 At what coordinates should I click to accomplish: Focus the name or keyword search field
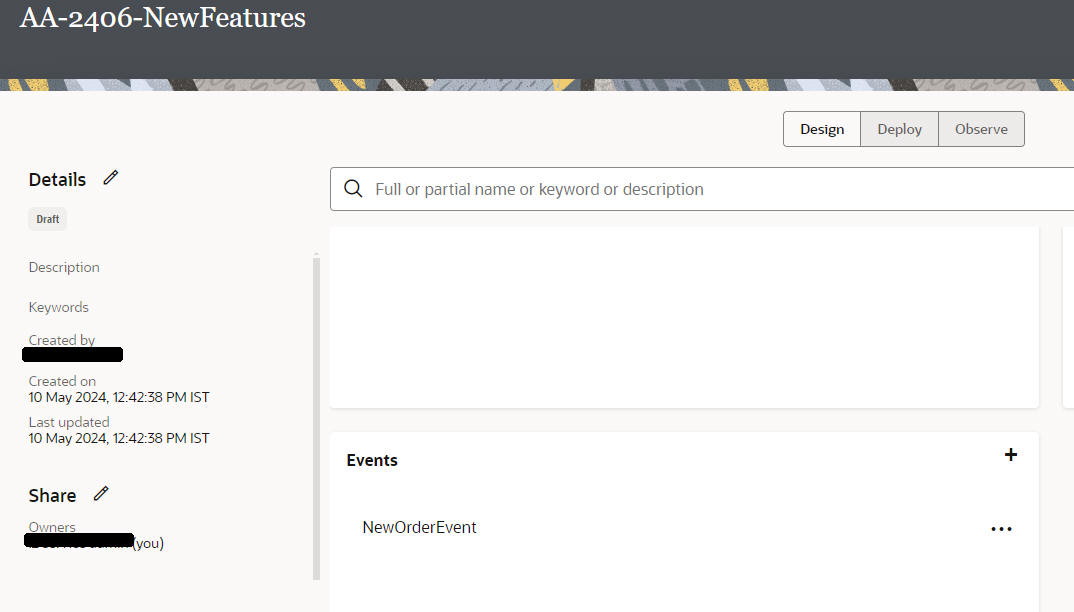pyautogui.click(x=700, y=189)
